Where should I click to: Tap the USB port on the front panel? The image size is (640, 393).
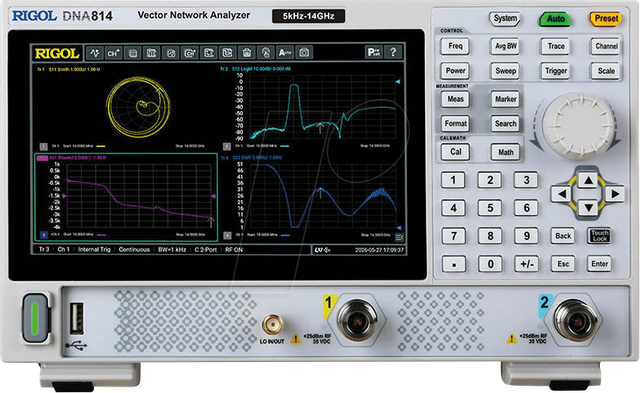(x=77, y=319)
